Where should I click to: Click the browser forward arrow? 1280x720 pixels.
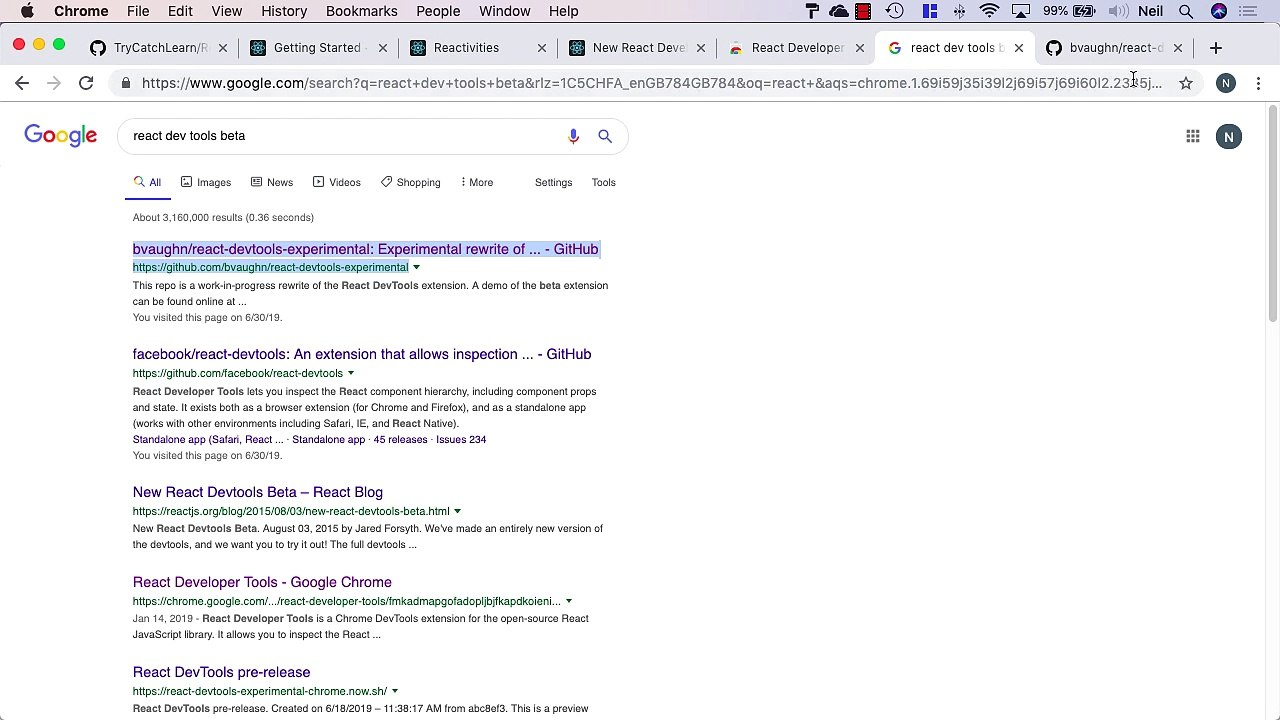(54, 83)
